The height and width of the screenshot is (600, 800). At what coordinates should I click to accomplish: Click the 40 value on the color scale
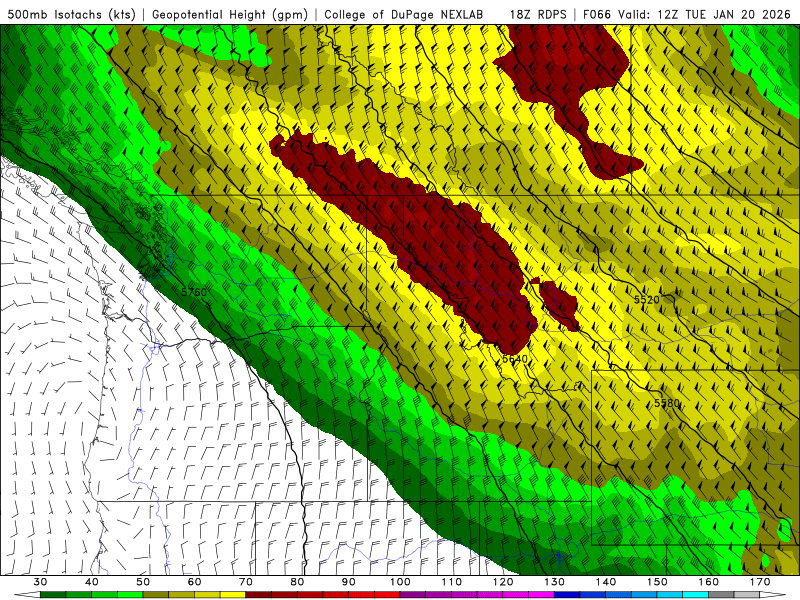(92, 582)
